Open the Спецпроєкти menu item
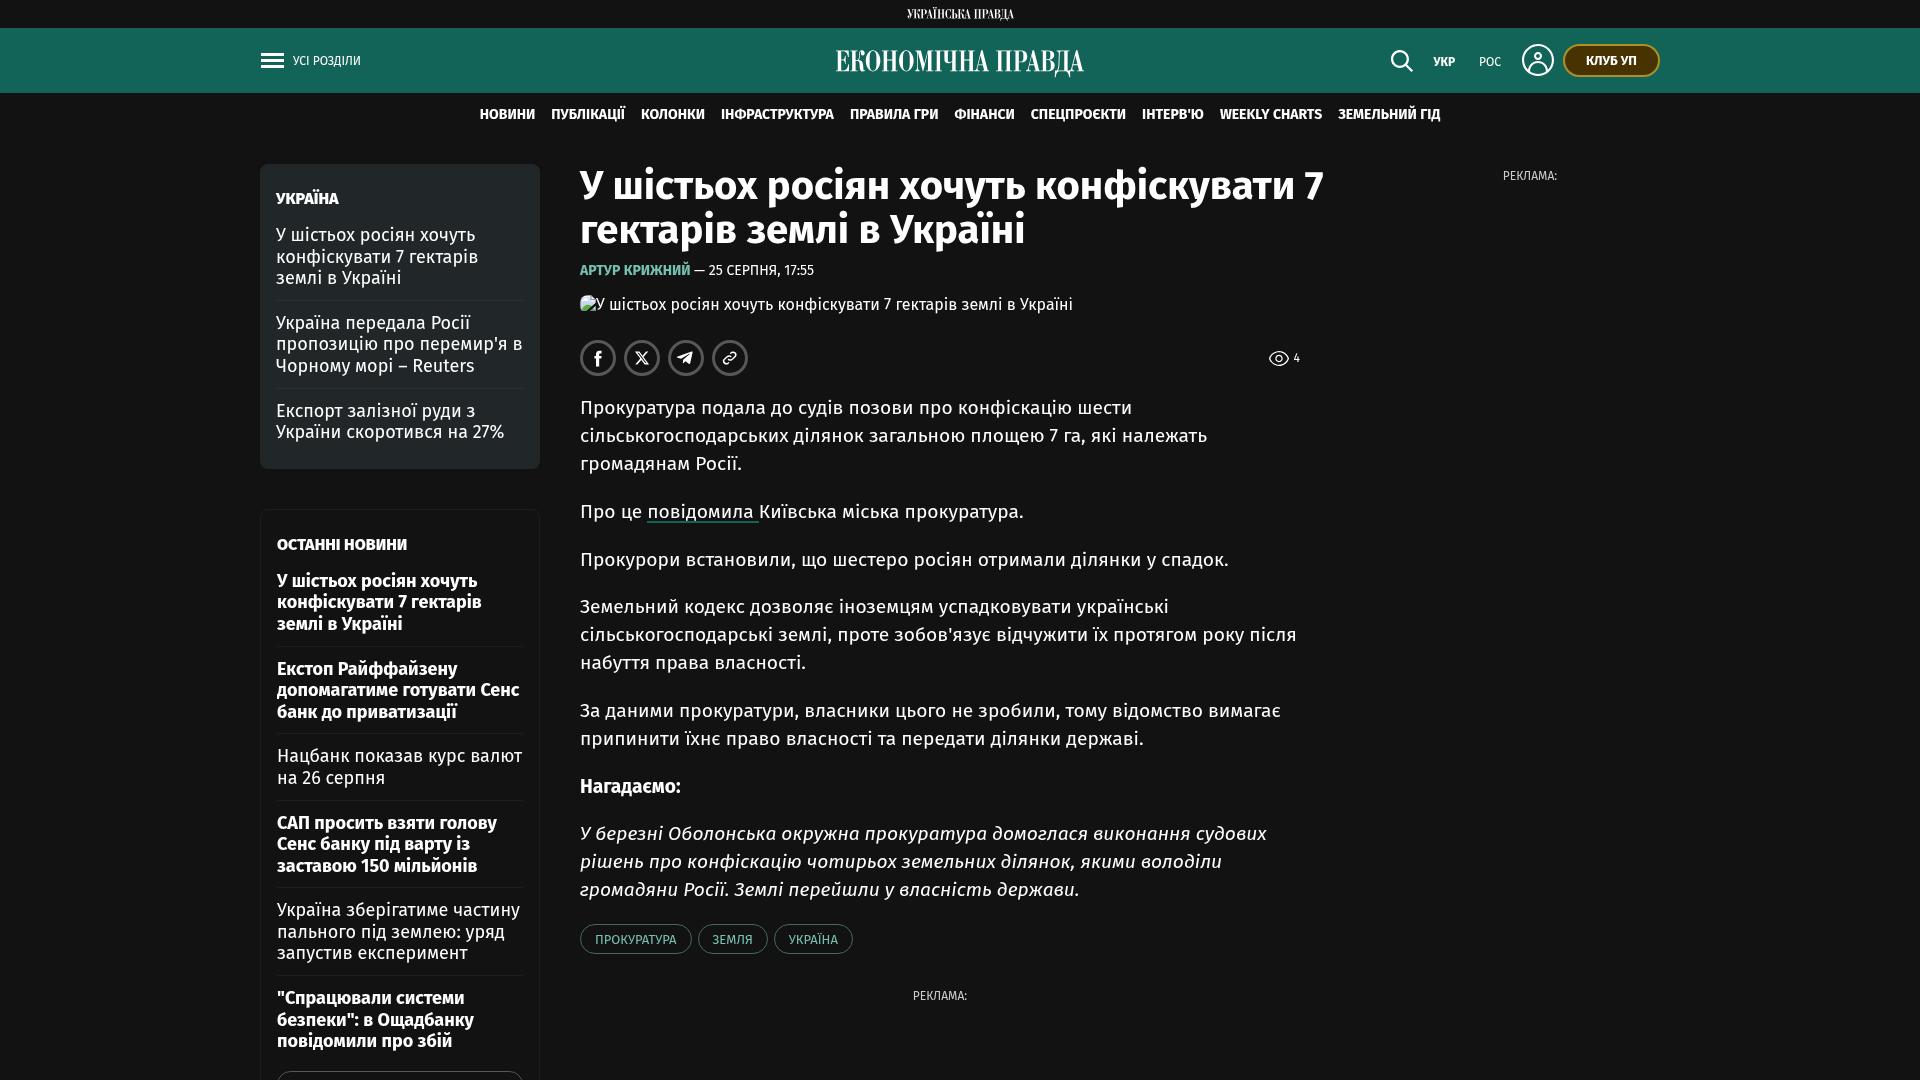The height and width of the screenshot is (1080, 1920). [1078, 115]
